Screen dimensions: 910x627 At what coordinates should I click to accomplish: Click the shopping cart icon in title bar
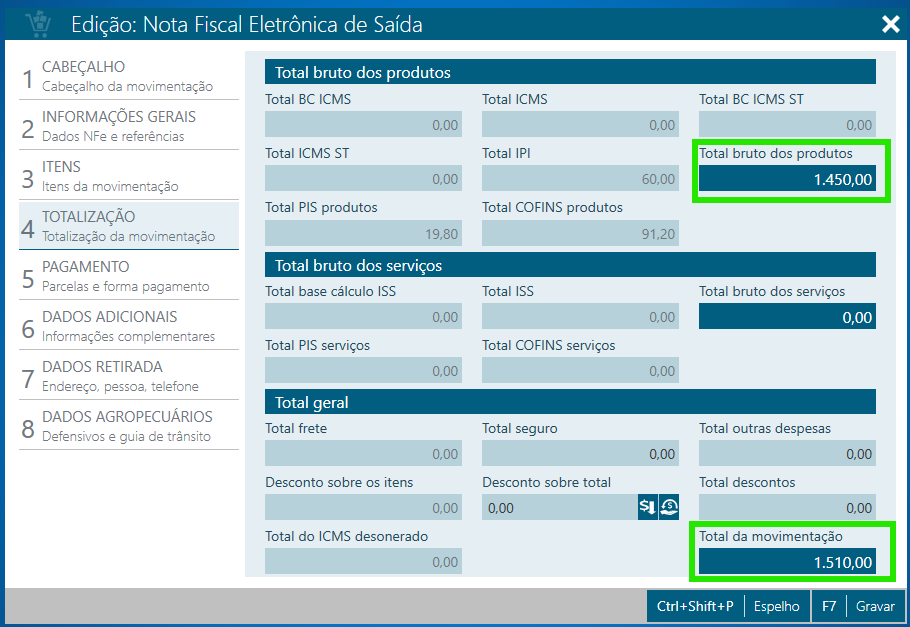[38, 23]
